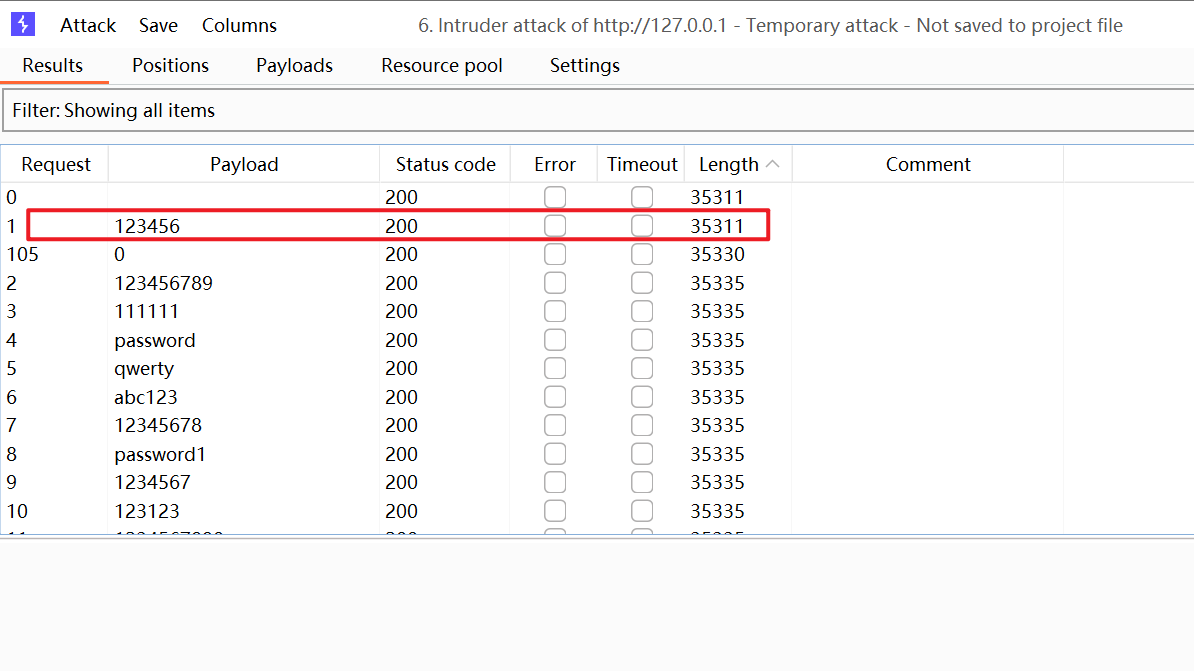Sort results by Status code column
Viewport: 1194px width, 671px height.
coord(445,165)
